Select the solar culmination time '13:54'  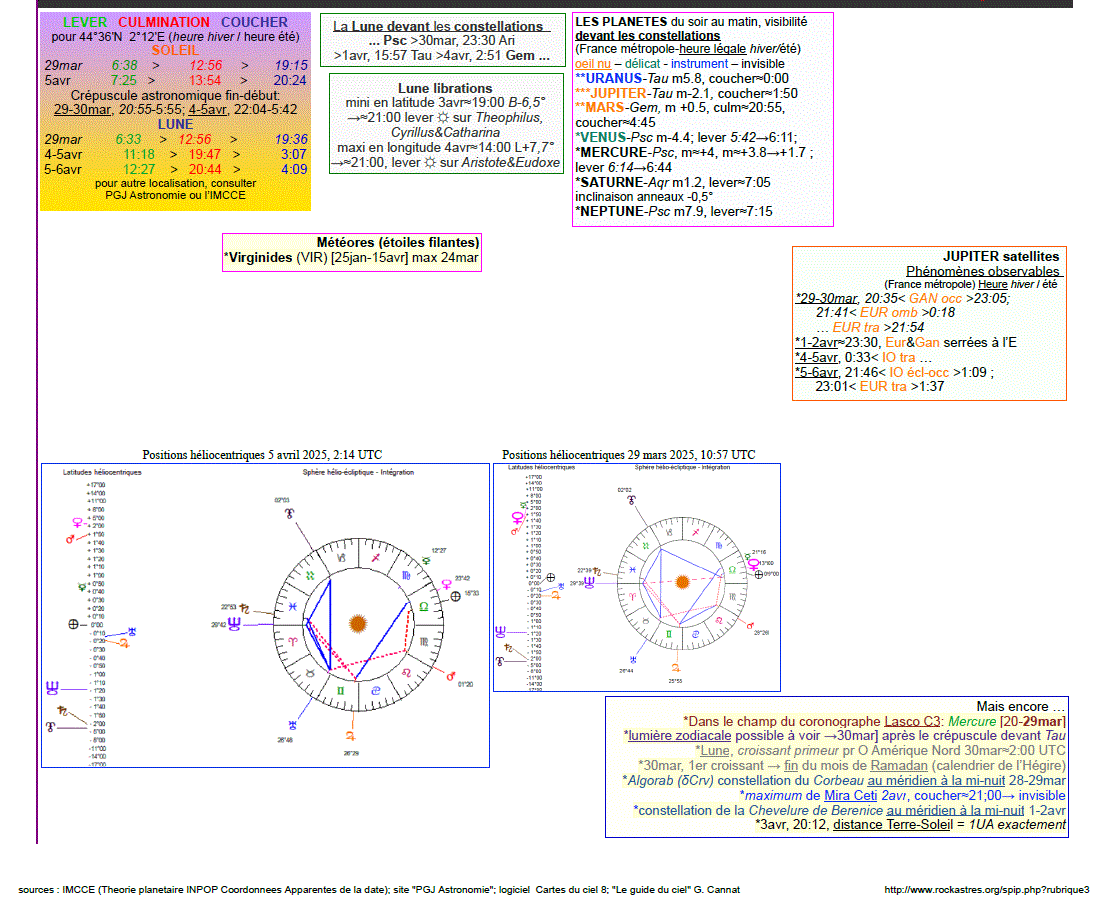point(205,80)
